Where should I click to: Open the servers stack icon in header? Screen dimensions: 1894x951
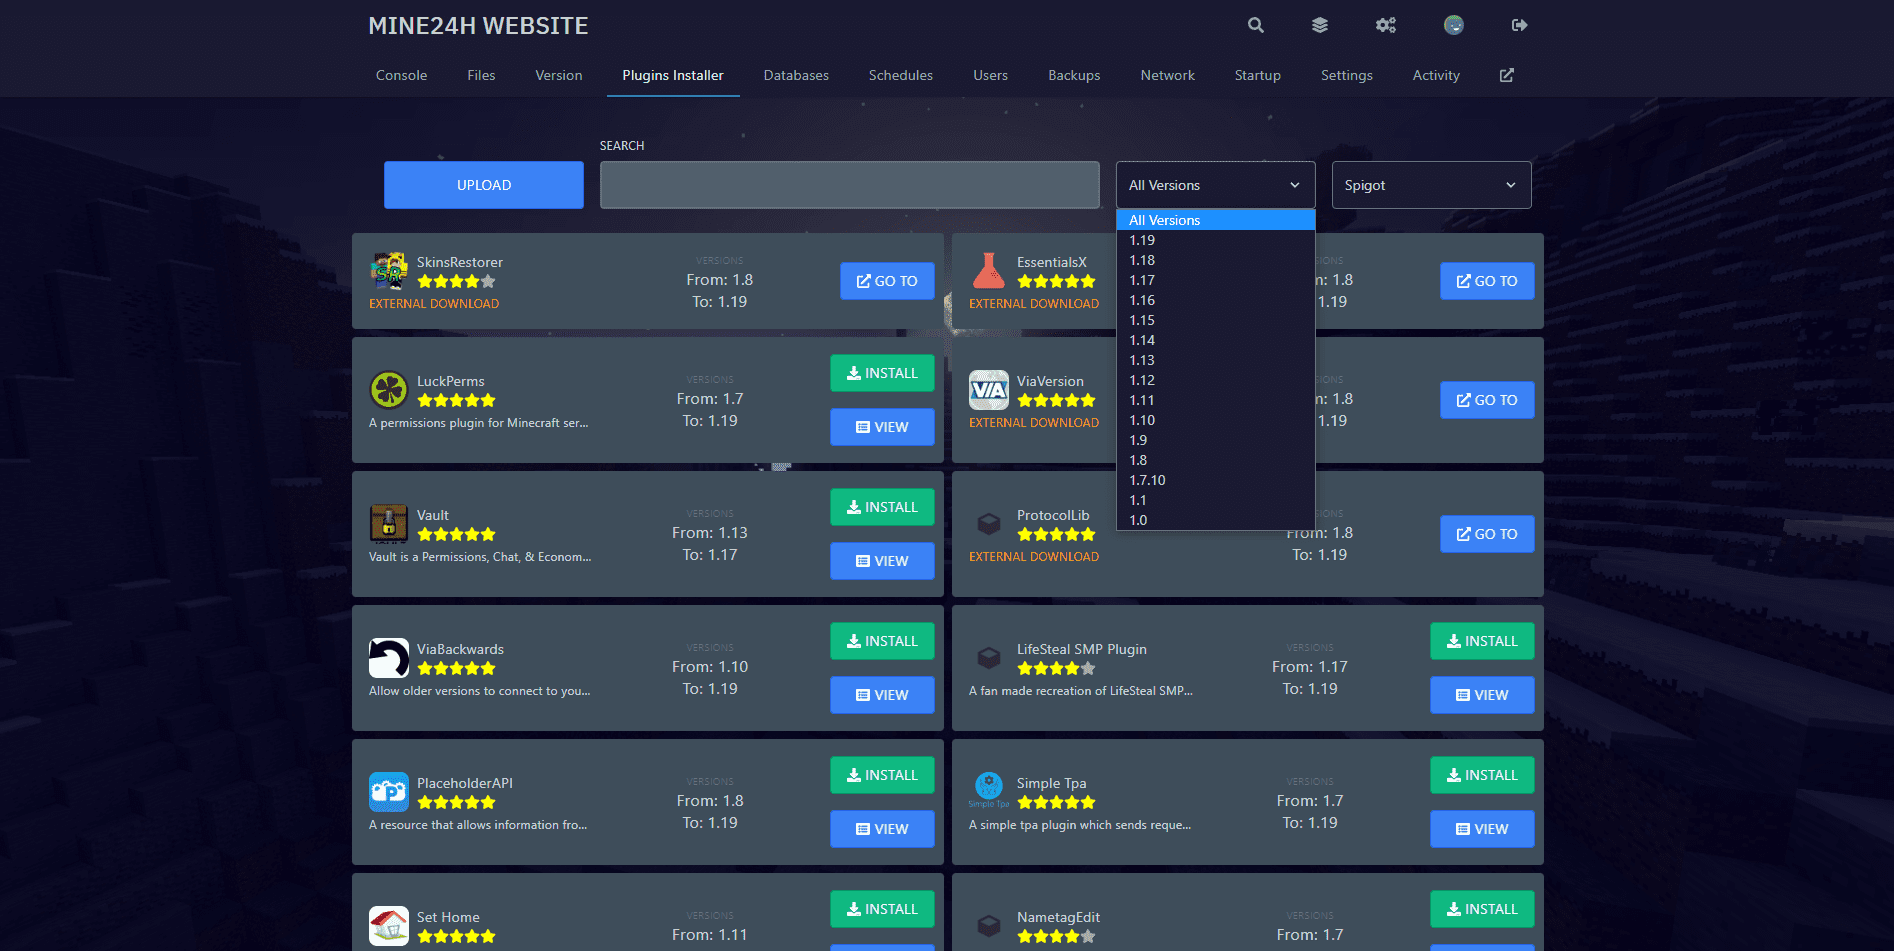pyautogui.click(x=1320, y=26)
